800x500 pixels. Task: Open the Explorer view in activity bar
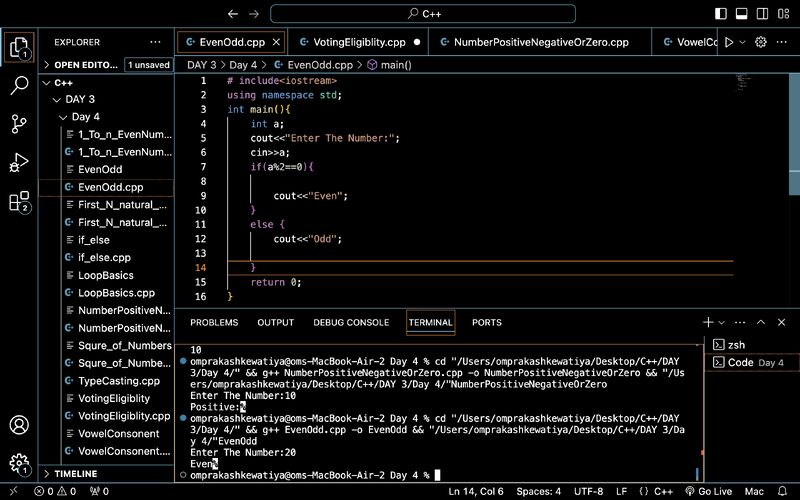click(19, 47)
